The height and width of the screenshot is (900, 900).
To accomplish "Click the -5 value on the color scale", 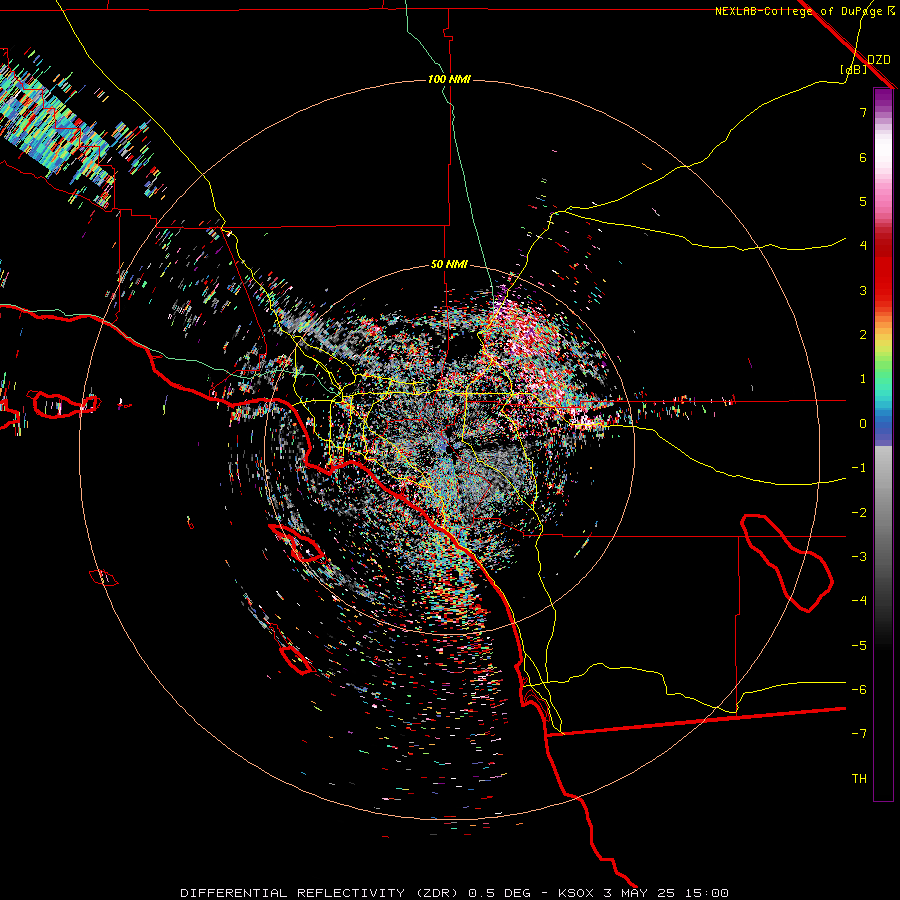I will 859,646.
